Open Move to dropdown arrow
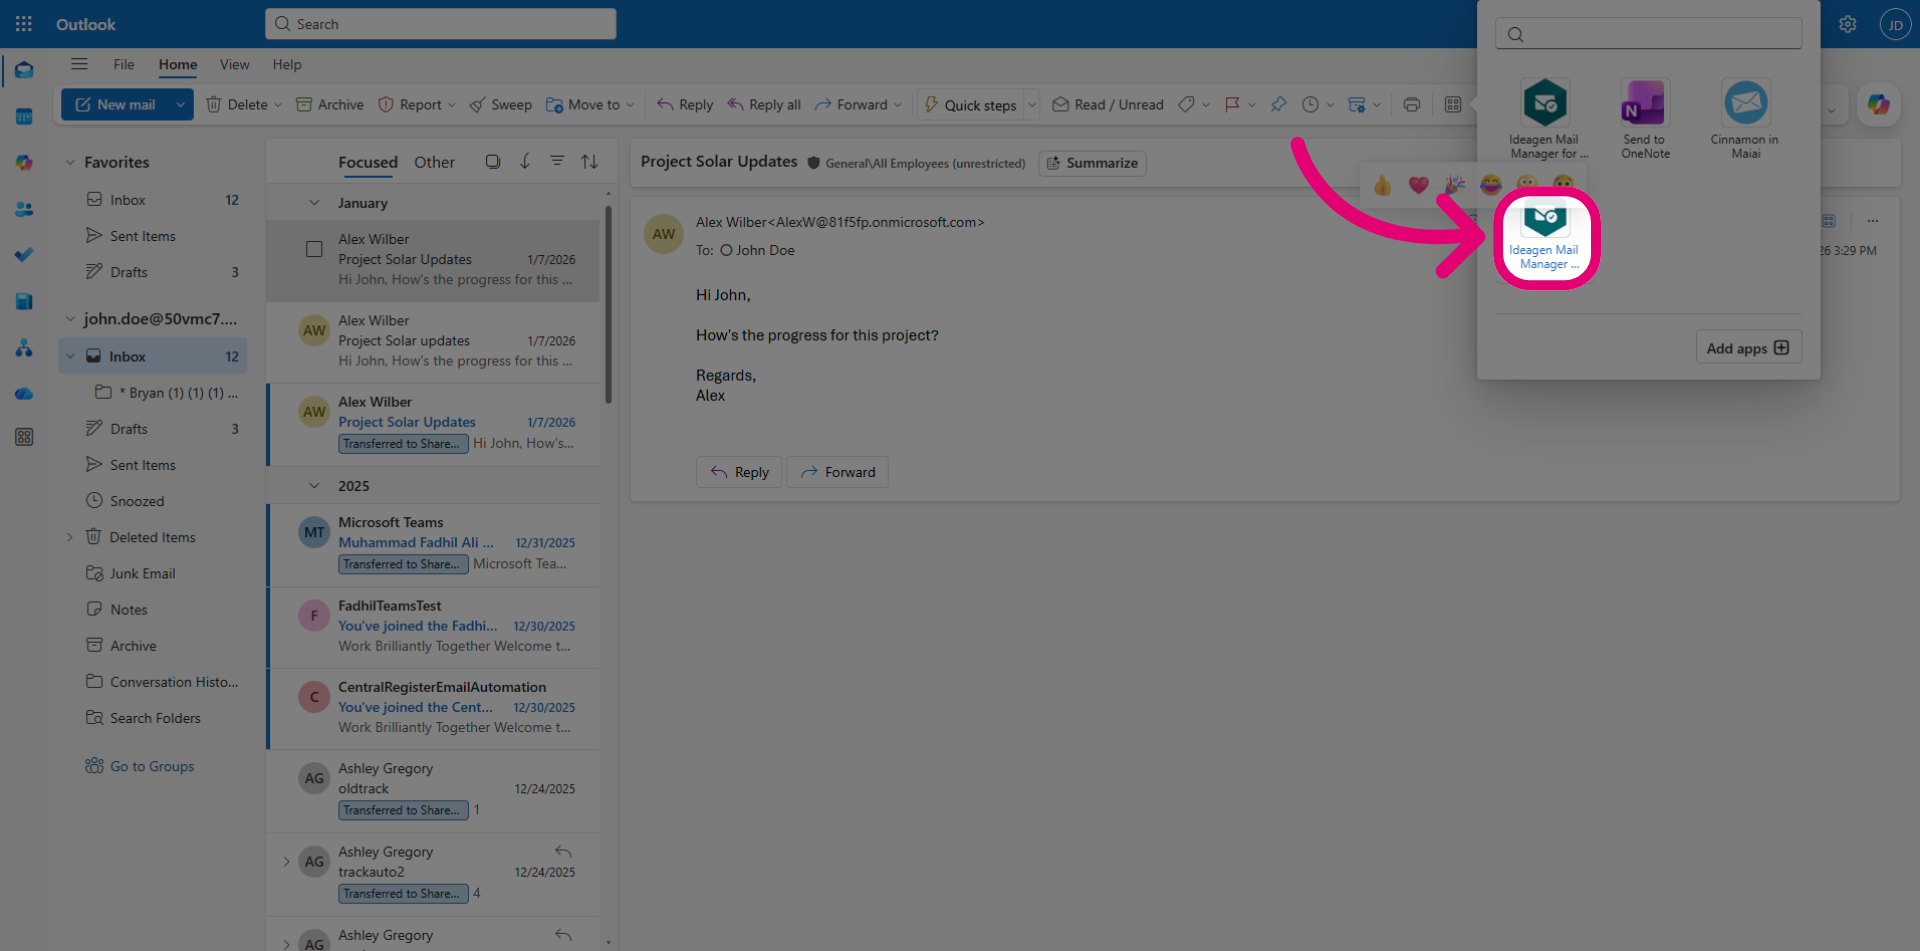1920x951 pixels. pyautogui.click(x=630, y=105)
